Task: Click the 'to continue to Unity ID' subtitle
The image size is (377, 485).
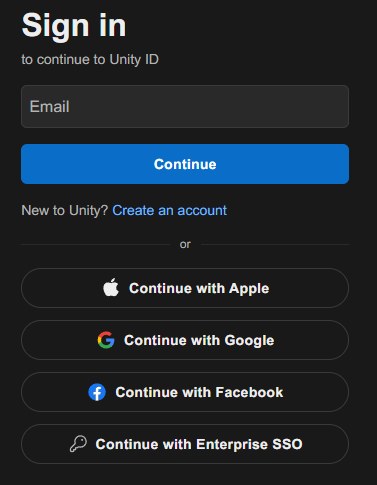Action: (90, 60)
